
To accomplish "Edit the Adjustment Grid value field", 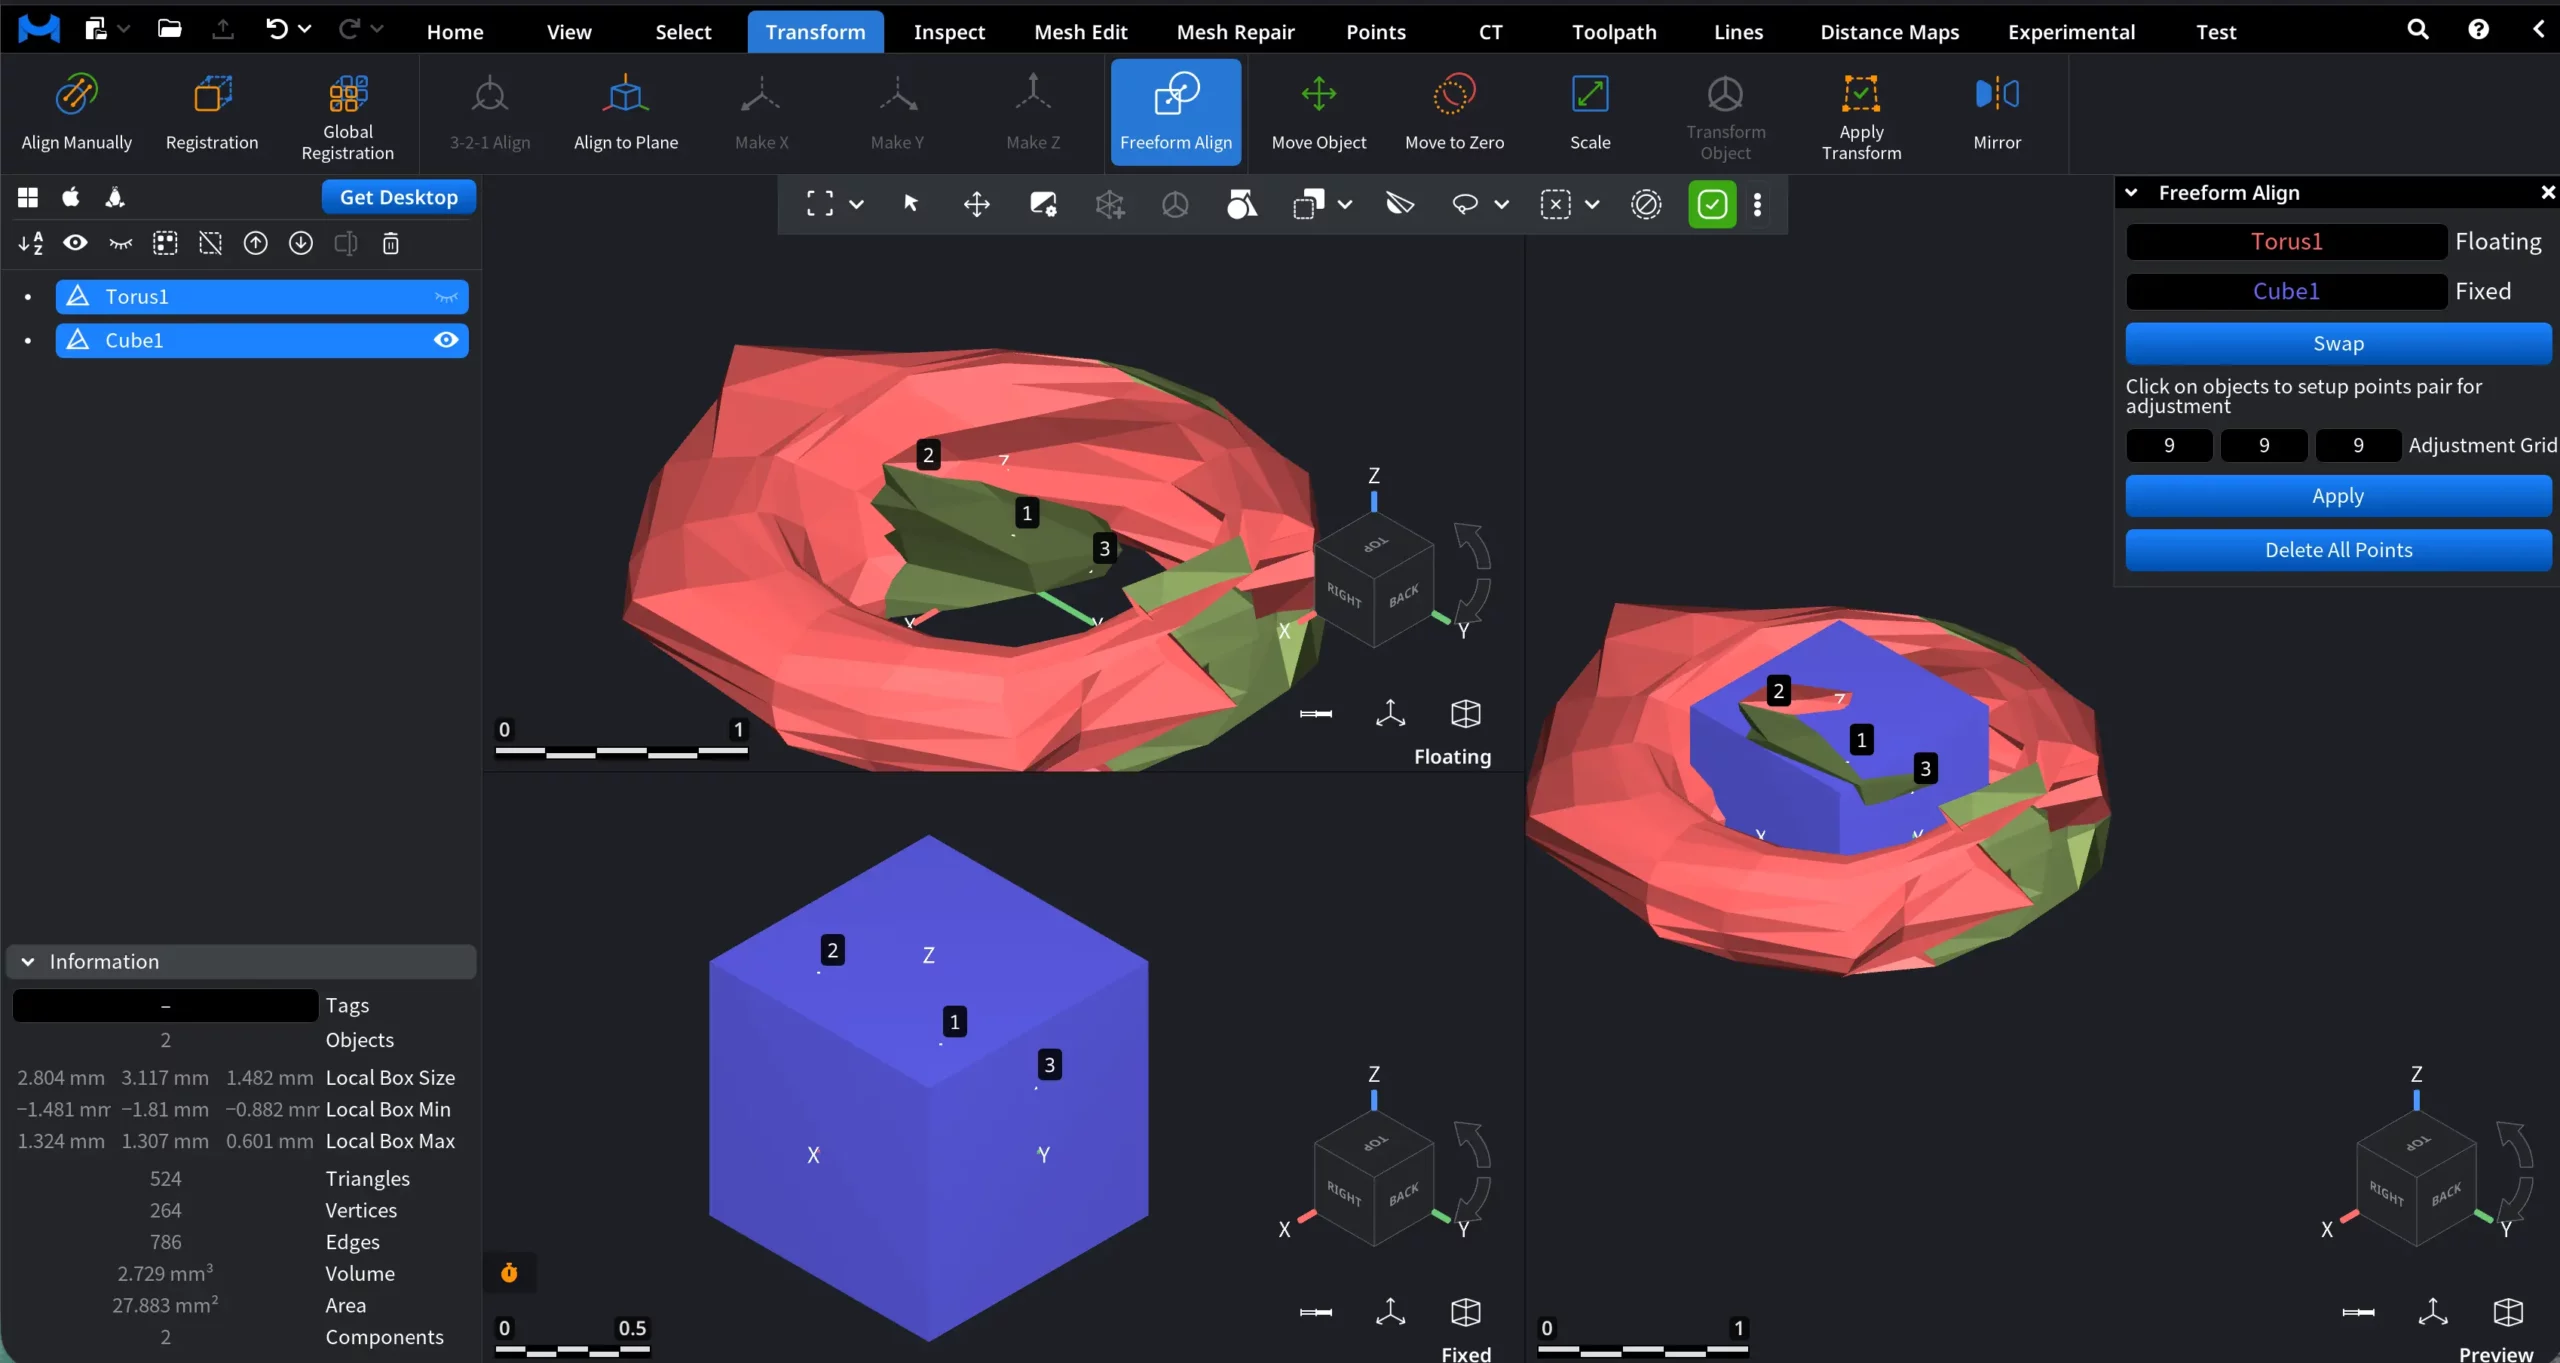I will [2168, 445].
